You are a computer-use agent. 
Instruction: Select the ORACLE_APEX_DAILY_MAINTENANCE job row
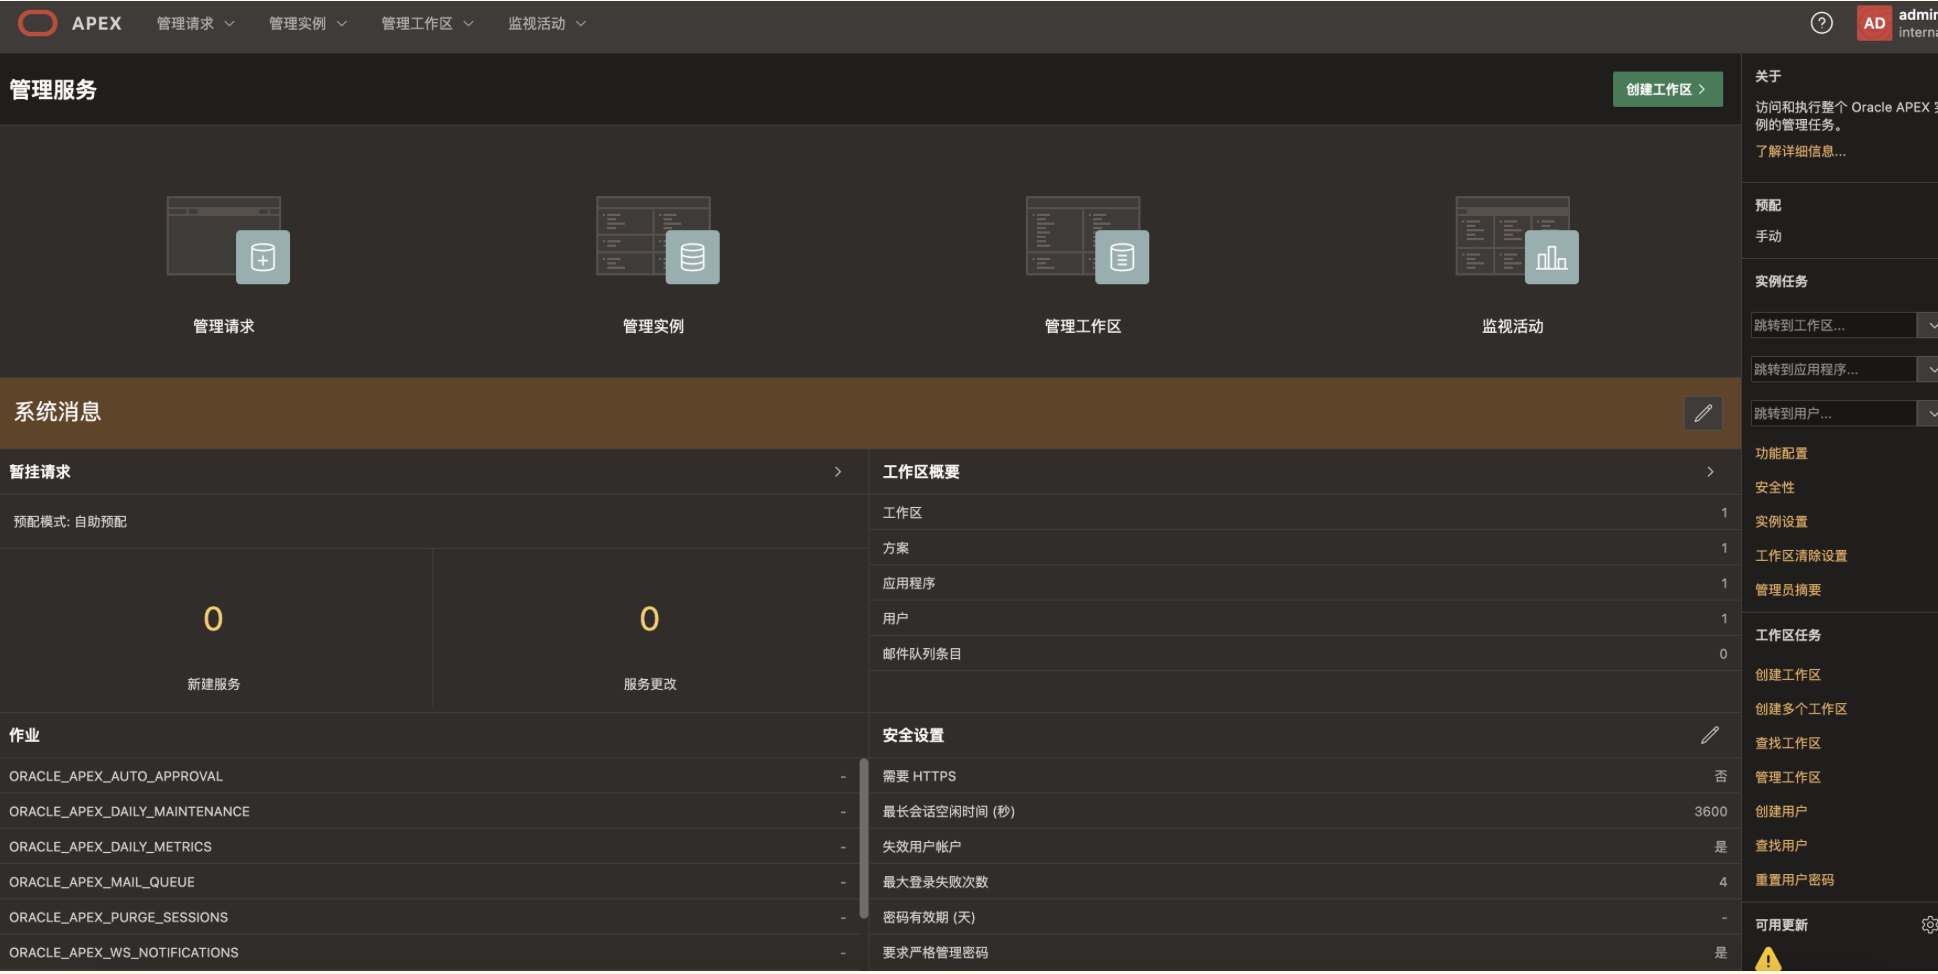click(x=429, y=811)
